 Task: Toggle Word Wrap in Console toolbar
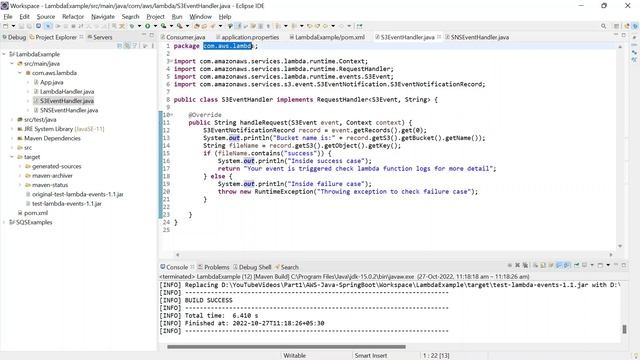click(x=551, y=265)
